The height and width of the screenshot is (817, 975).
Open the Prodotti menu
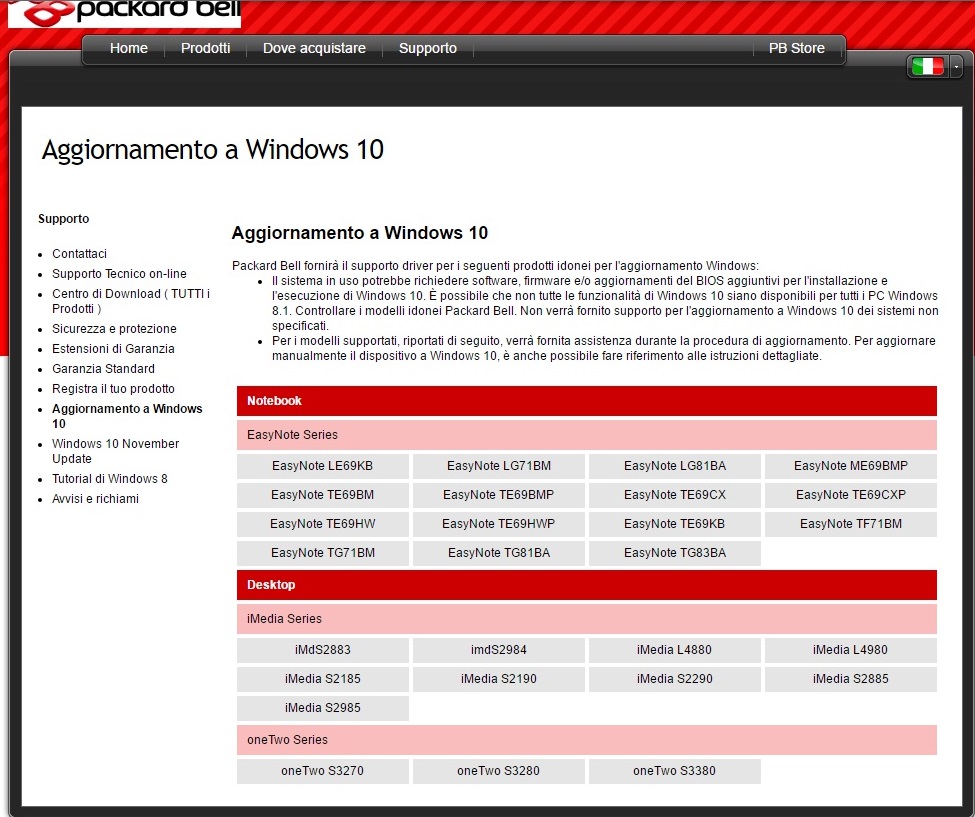coord(205,48)
